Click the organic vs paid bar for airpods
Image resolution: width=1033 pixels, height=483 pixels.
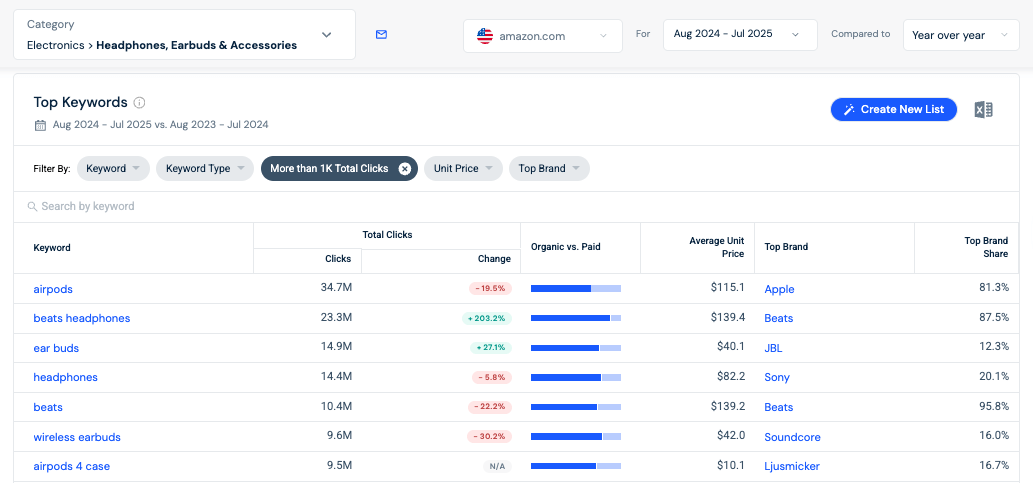575,289
